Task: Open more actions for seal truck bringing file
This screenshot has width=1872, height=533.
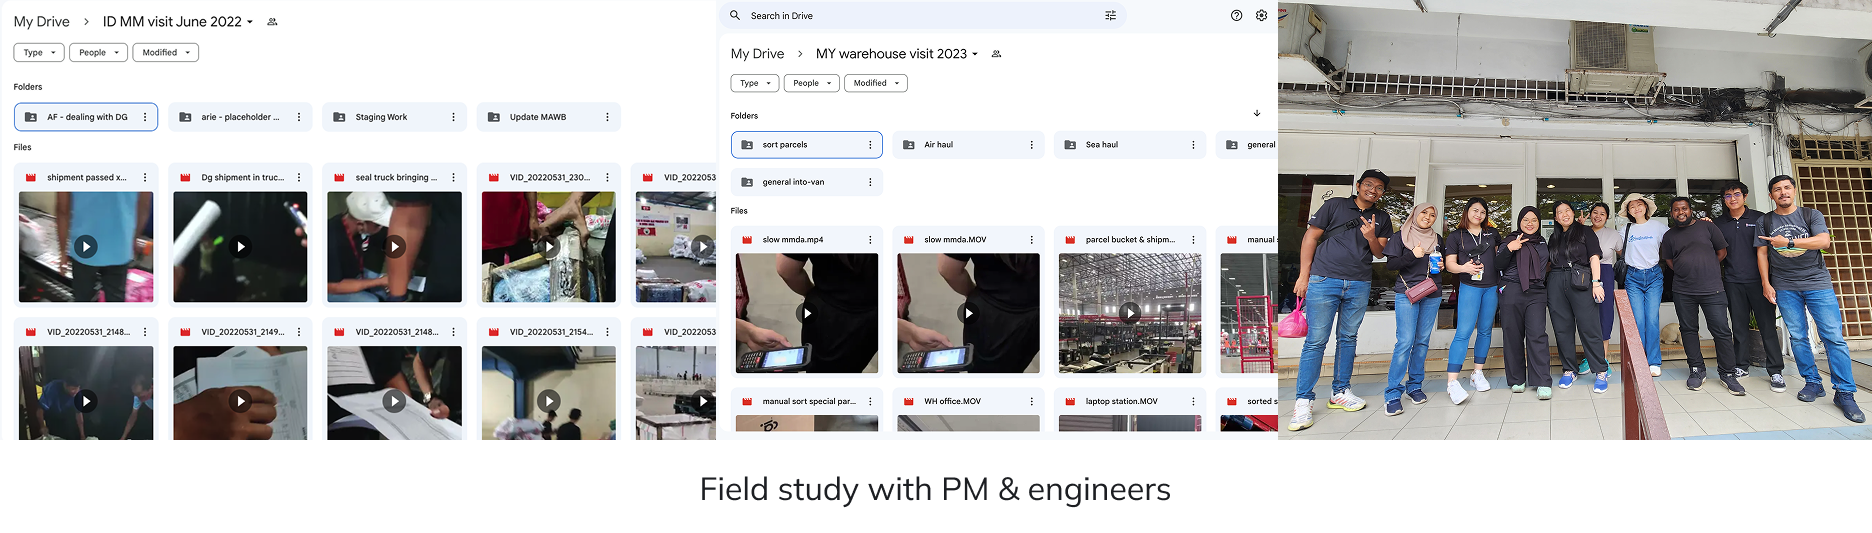Action: pos(453,178)
